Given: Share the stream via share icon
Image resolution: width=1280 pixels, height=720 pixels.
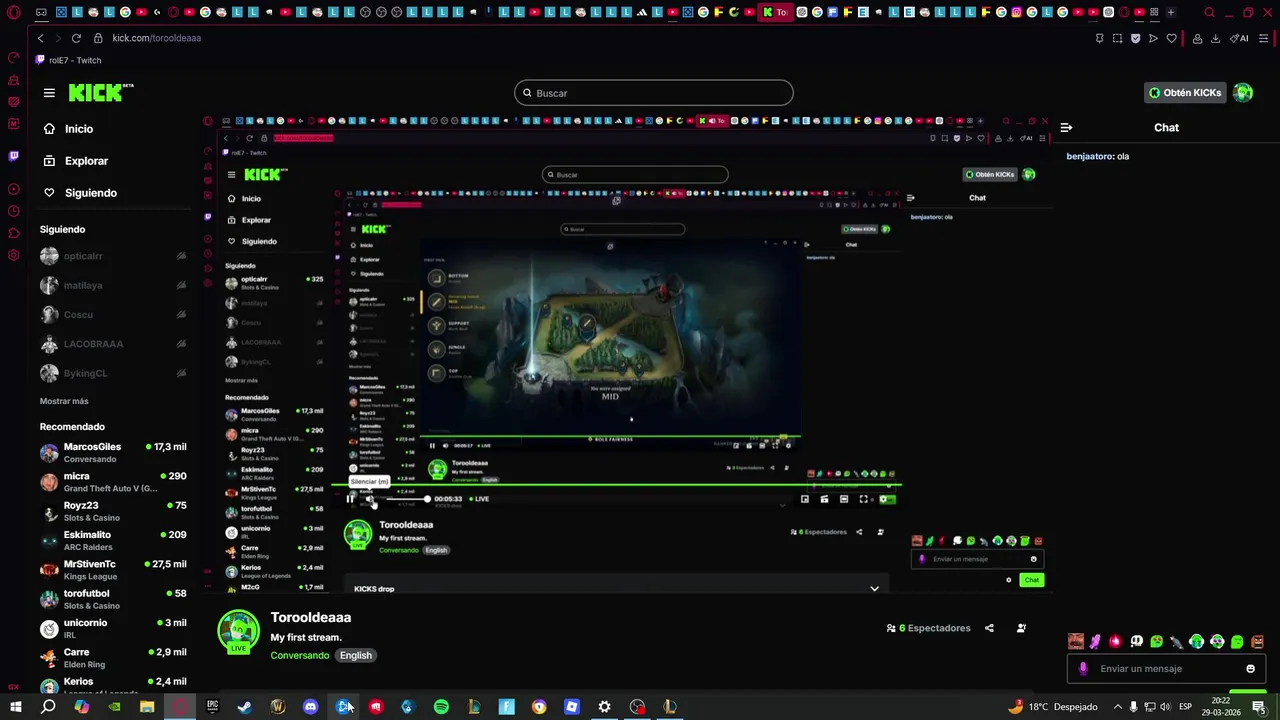Looking at the screenshot, I should coord(989,628).
